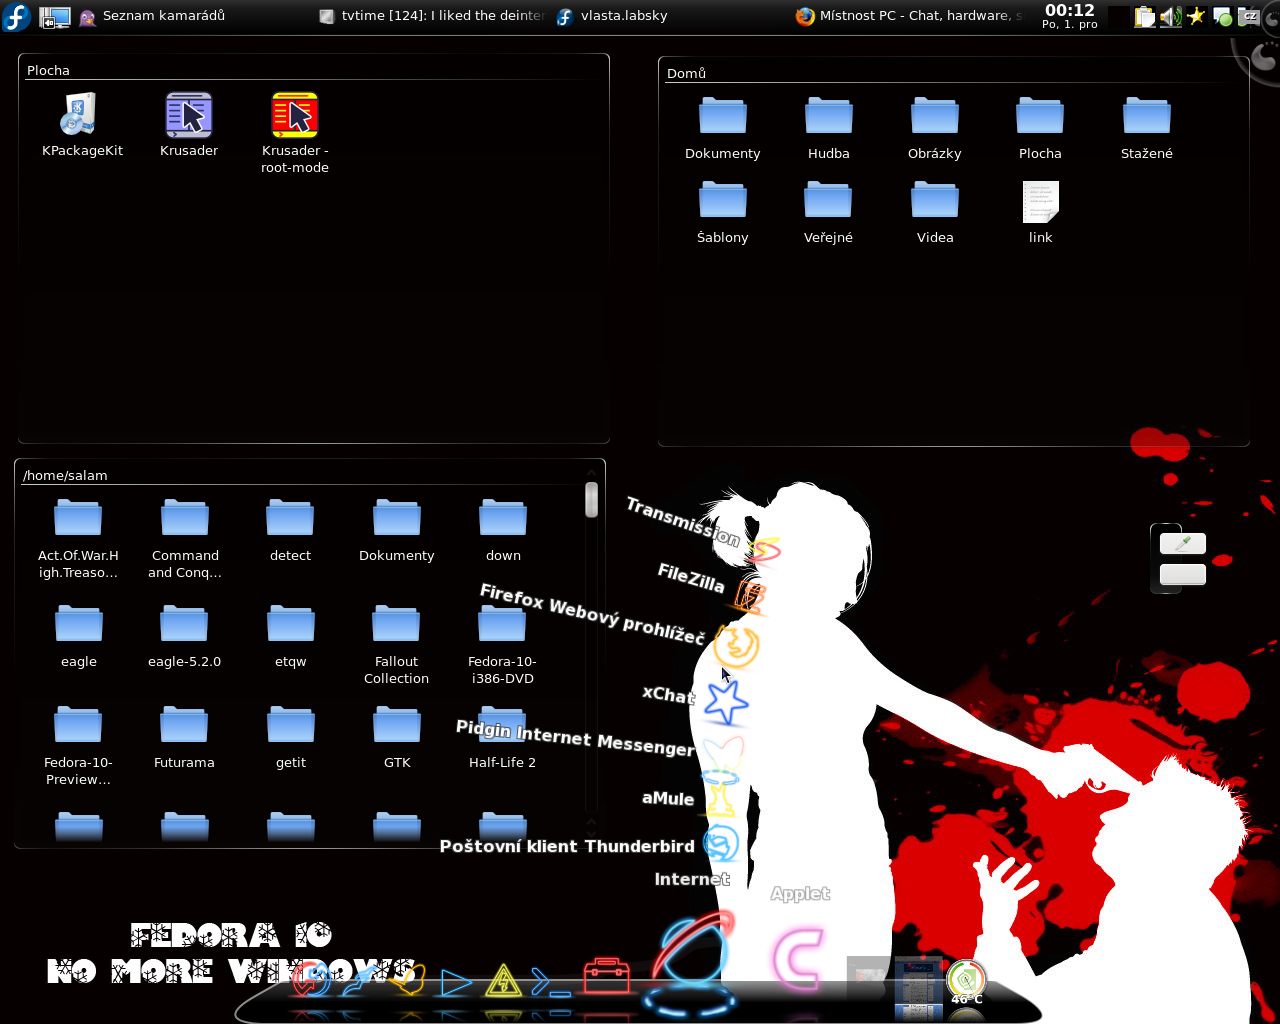Click the temperature 46°C monitor applet
1280x1024 pixels.
[966, 983]
